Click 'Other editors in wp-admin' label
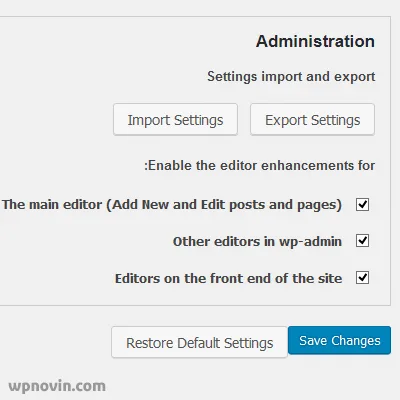This screenshot has height=400, width=400. 257,241
